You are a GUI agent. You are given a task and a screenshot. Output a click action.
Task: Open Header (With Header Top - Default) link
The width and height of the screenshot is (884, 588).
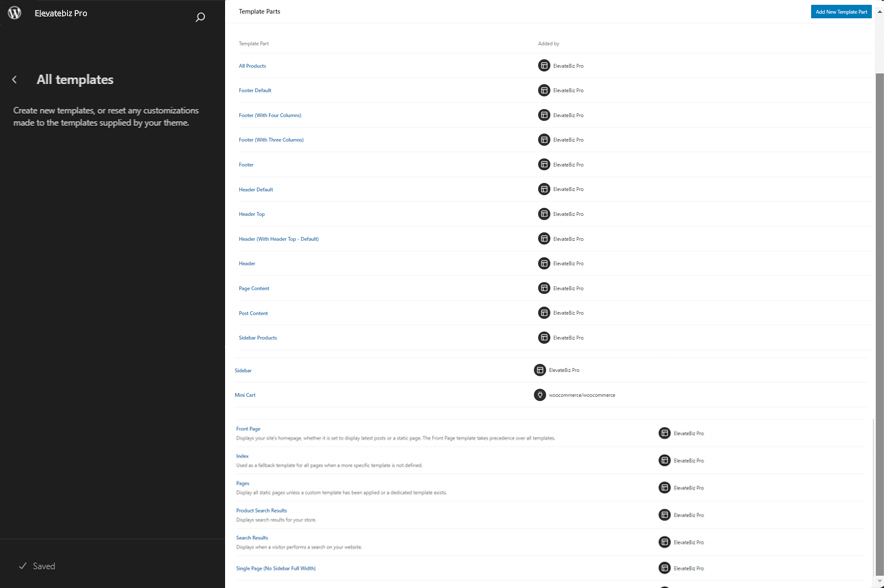[279, 239]
